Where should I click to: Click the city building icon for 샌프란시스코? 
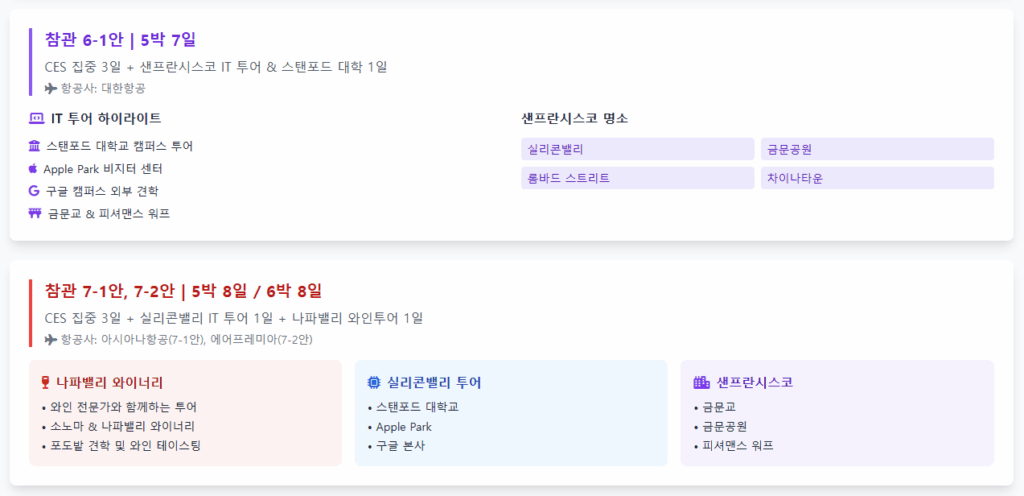point(701,382)
